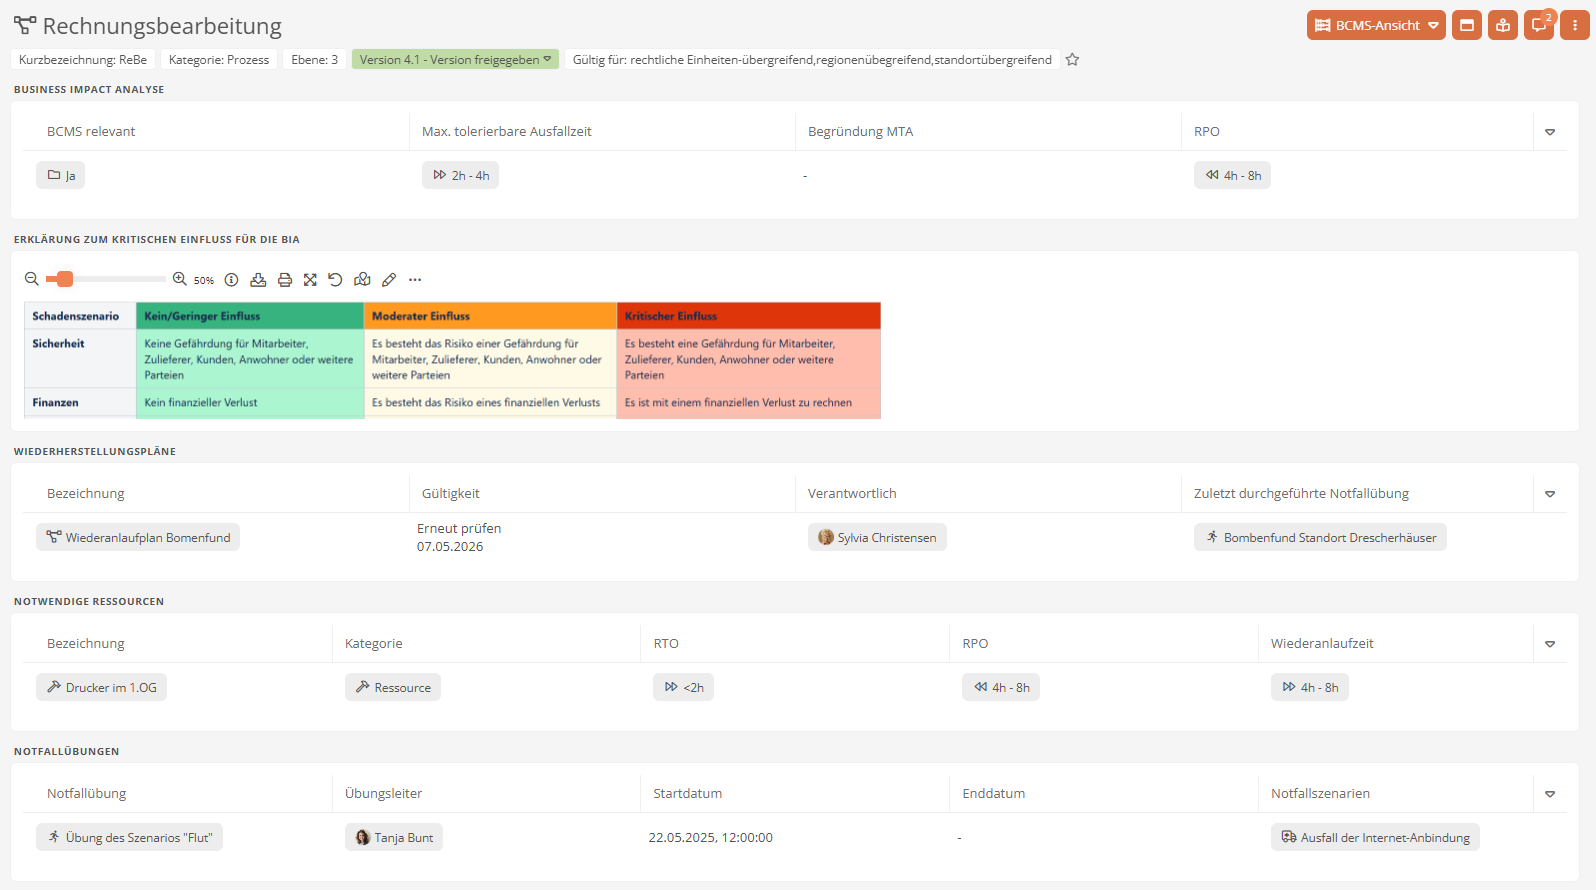Zoom out of the BIA explanation image
This screenshot has width=1596, height=890.
[x=32, y=279]
